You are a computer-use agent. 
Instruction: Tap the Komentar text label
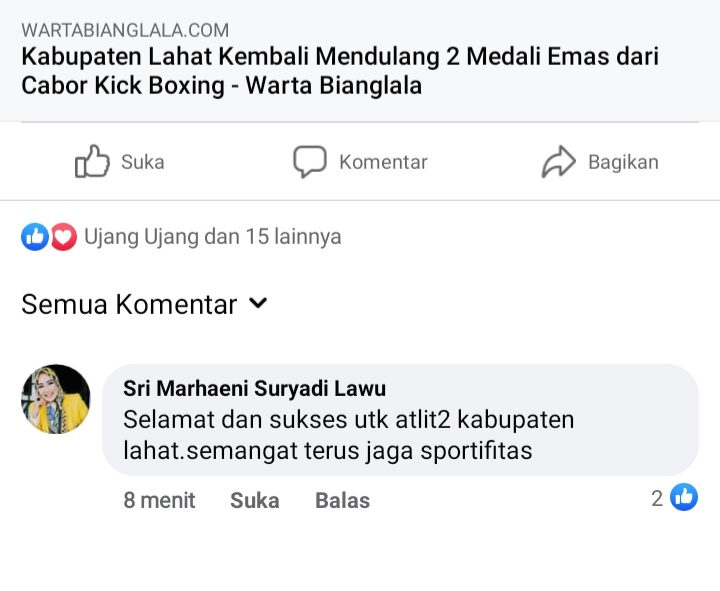pyautogui.click(x=383, y=162)
